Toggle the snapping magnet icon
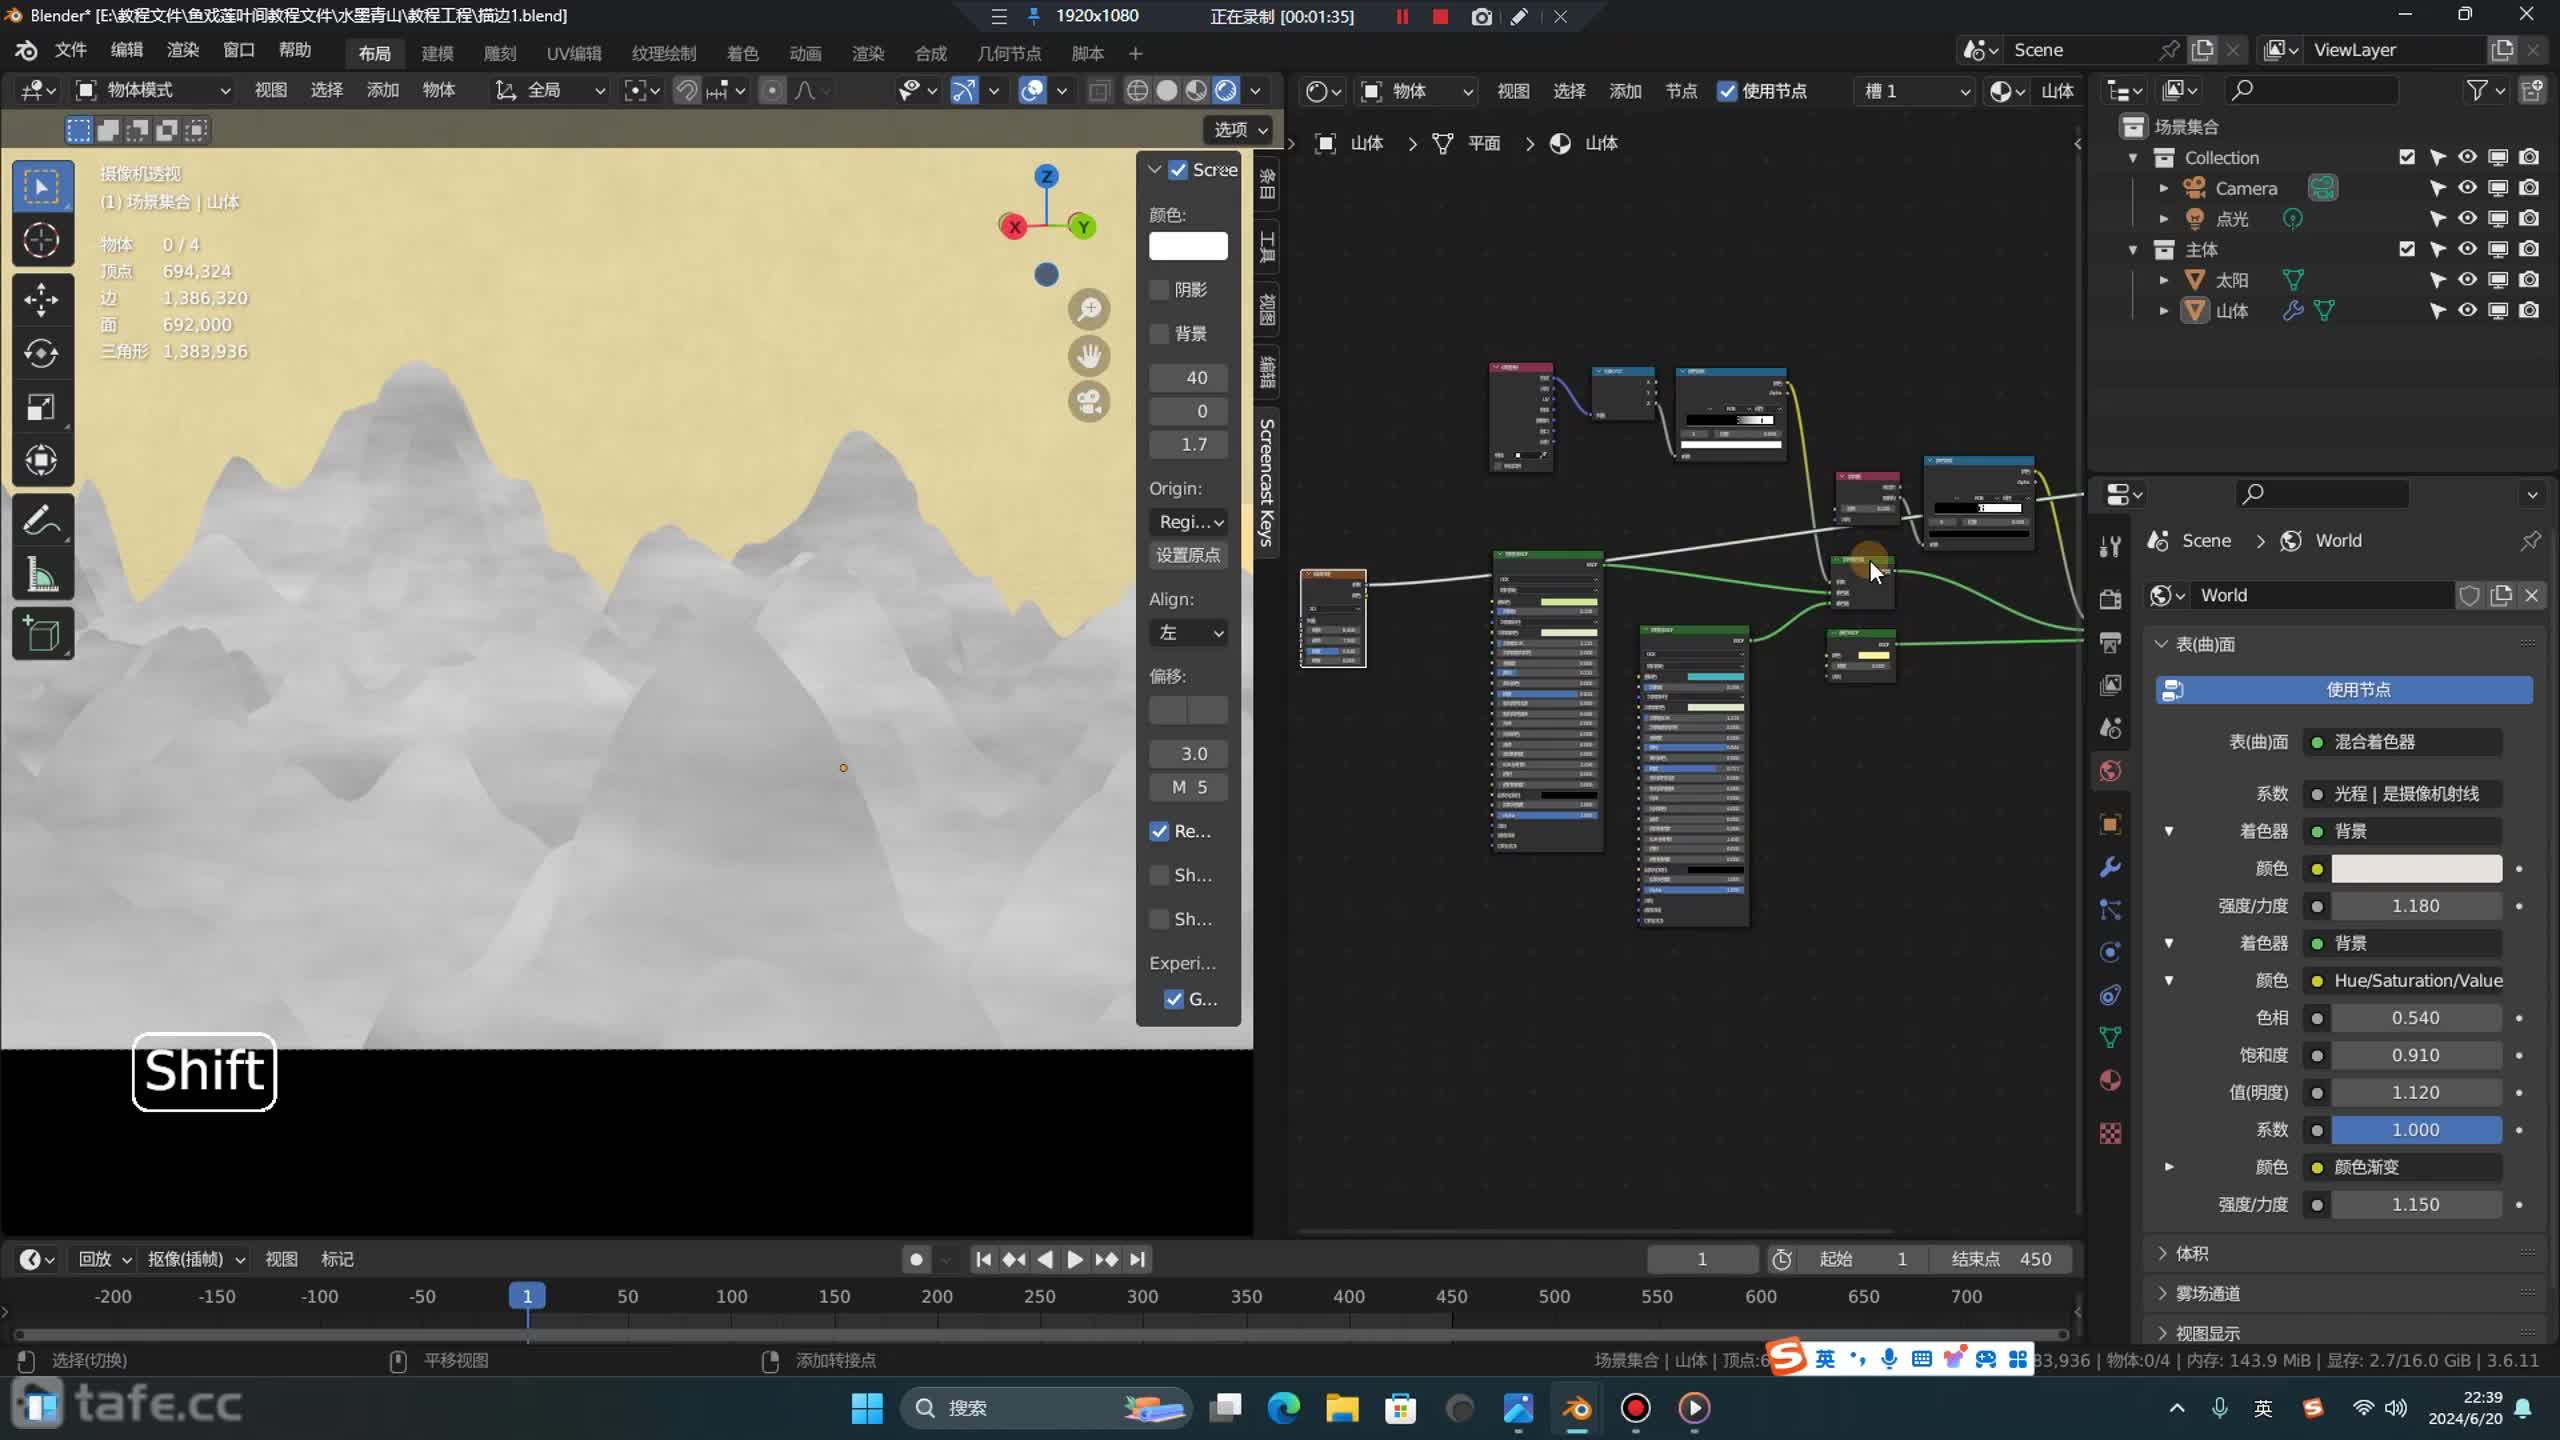 pos(686,90)
